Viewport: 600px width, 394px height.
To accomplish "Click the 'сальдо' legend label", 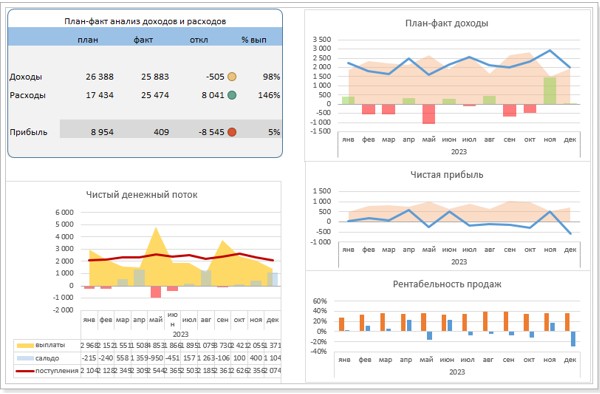I will coord(47,358).
